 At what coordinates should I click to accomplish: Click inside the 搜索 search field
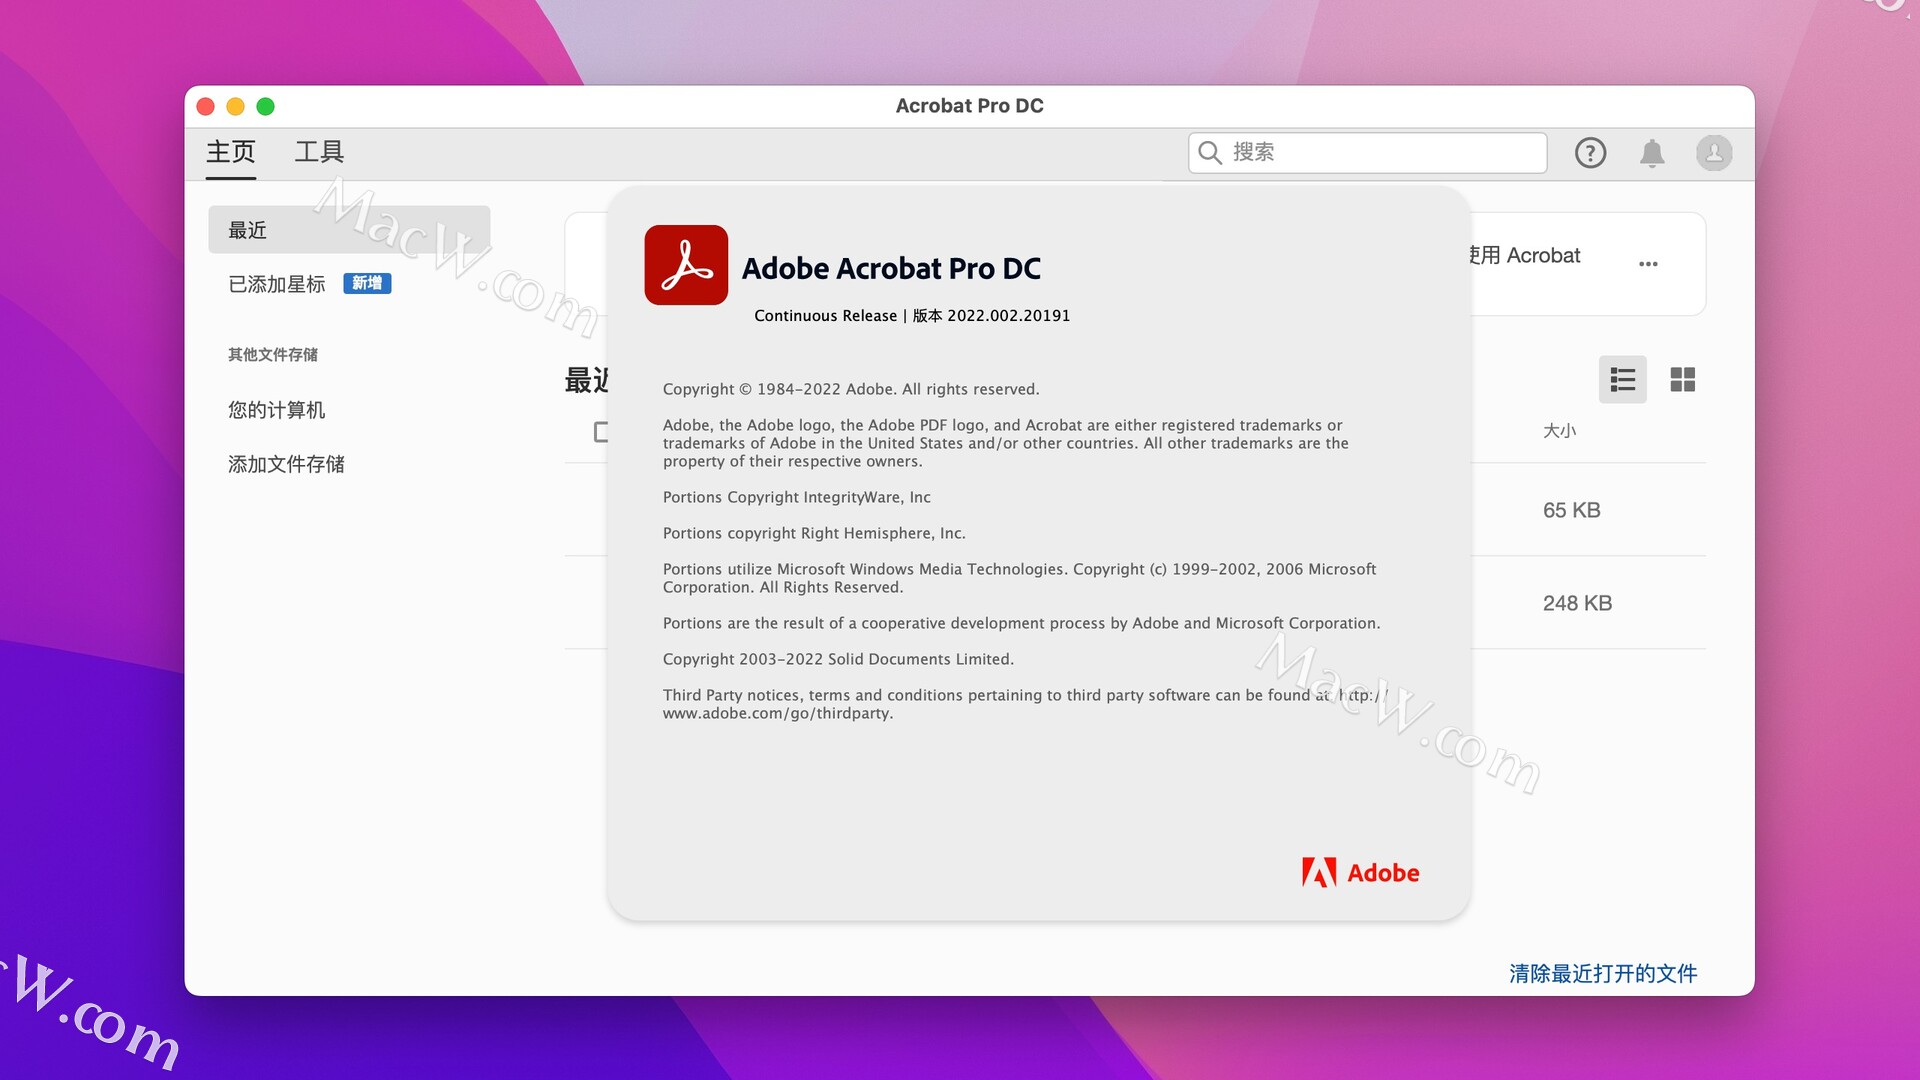pyautogui.click(x=1360, y=152)
